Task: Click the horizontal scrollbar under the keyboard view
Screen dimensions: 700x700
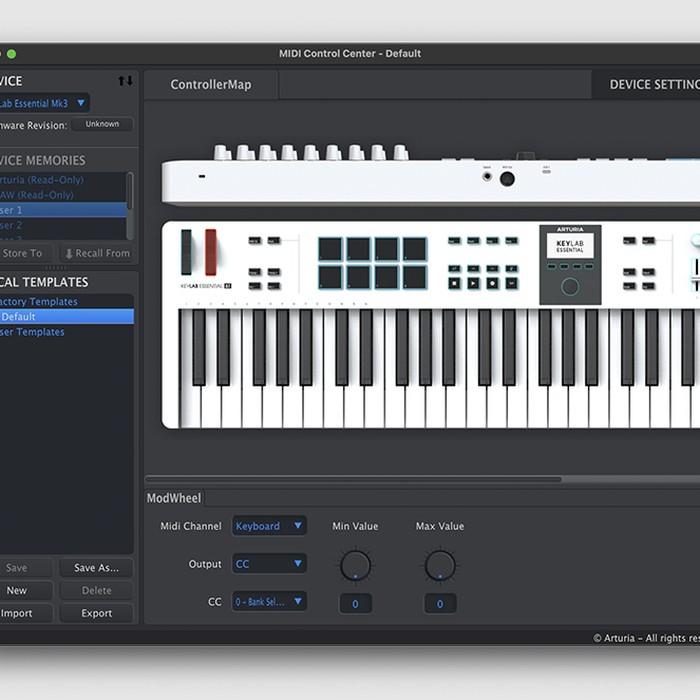Action: (x=354, y=479)
